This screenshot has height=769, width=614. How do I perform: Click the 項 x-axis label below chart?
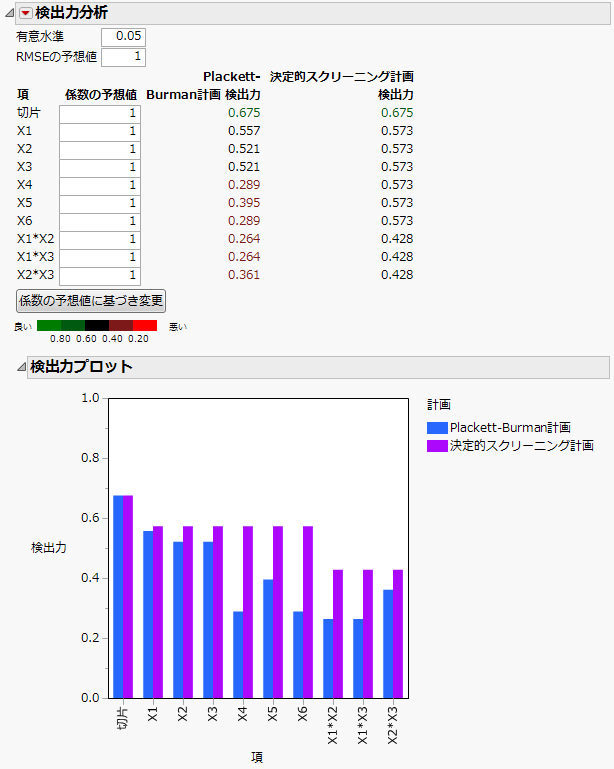tap(257, 757)
